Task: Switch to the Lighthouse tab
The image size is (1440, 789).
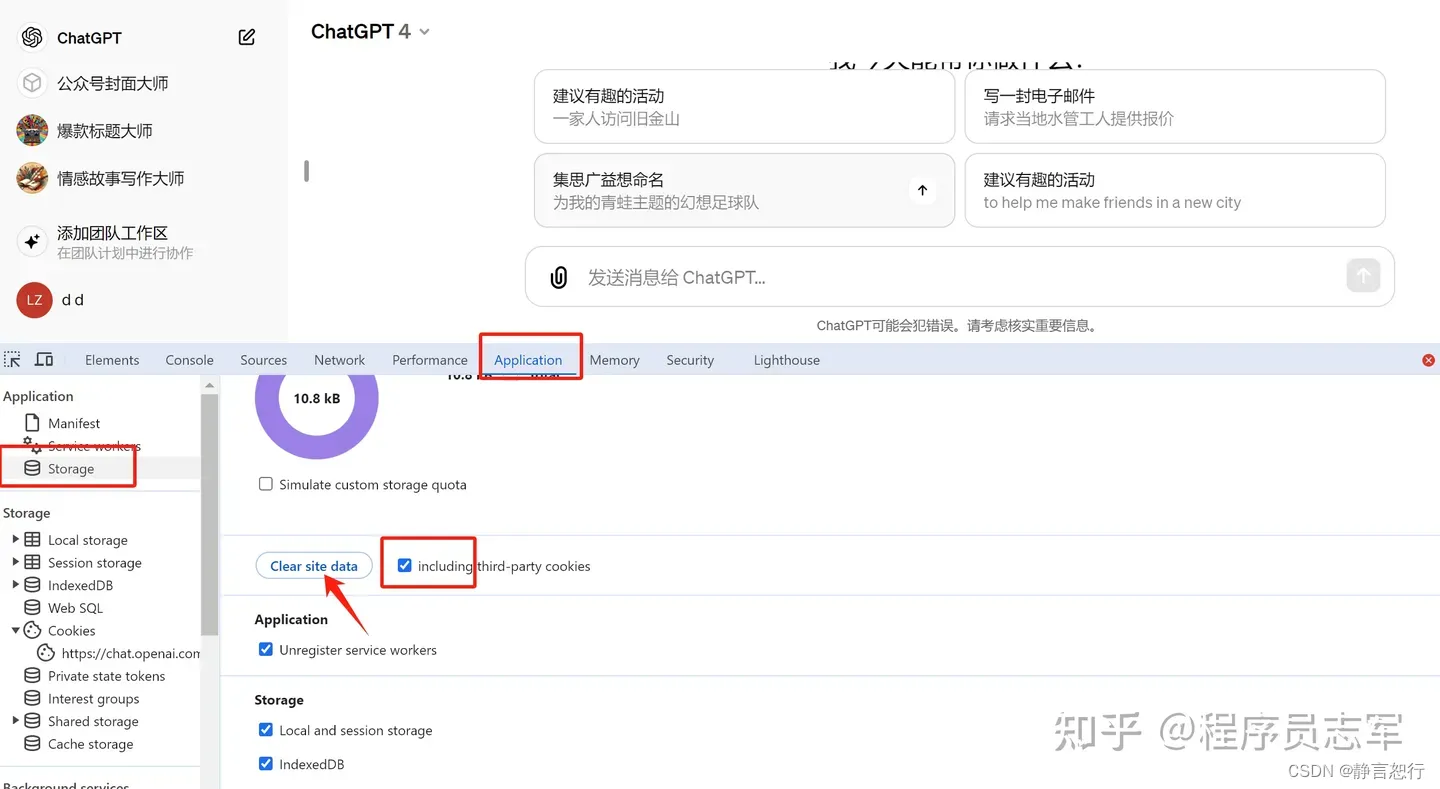Action: point(786,360)
